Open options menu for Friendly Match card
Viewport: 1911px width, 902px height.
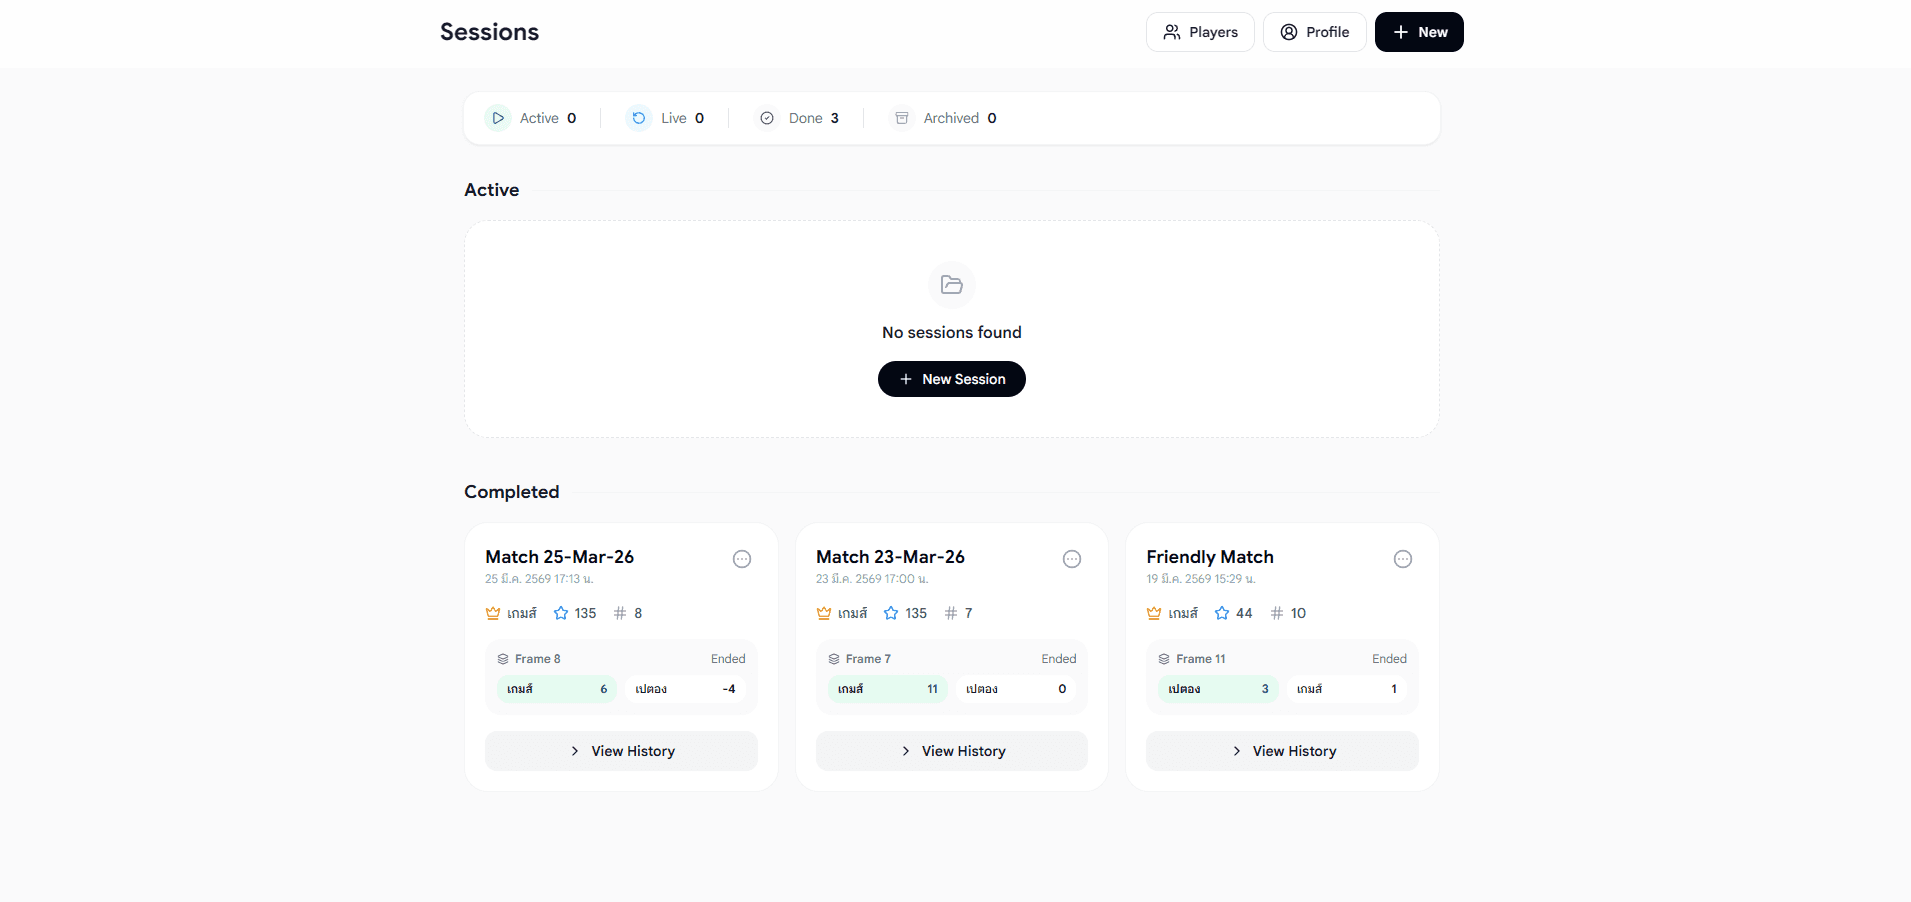tap(1402, 559)
